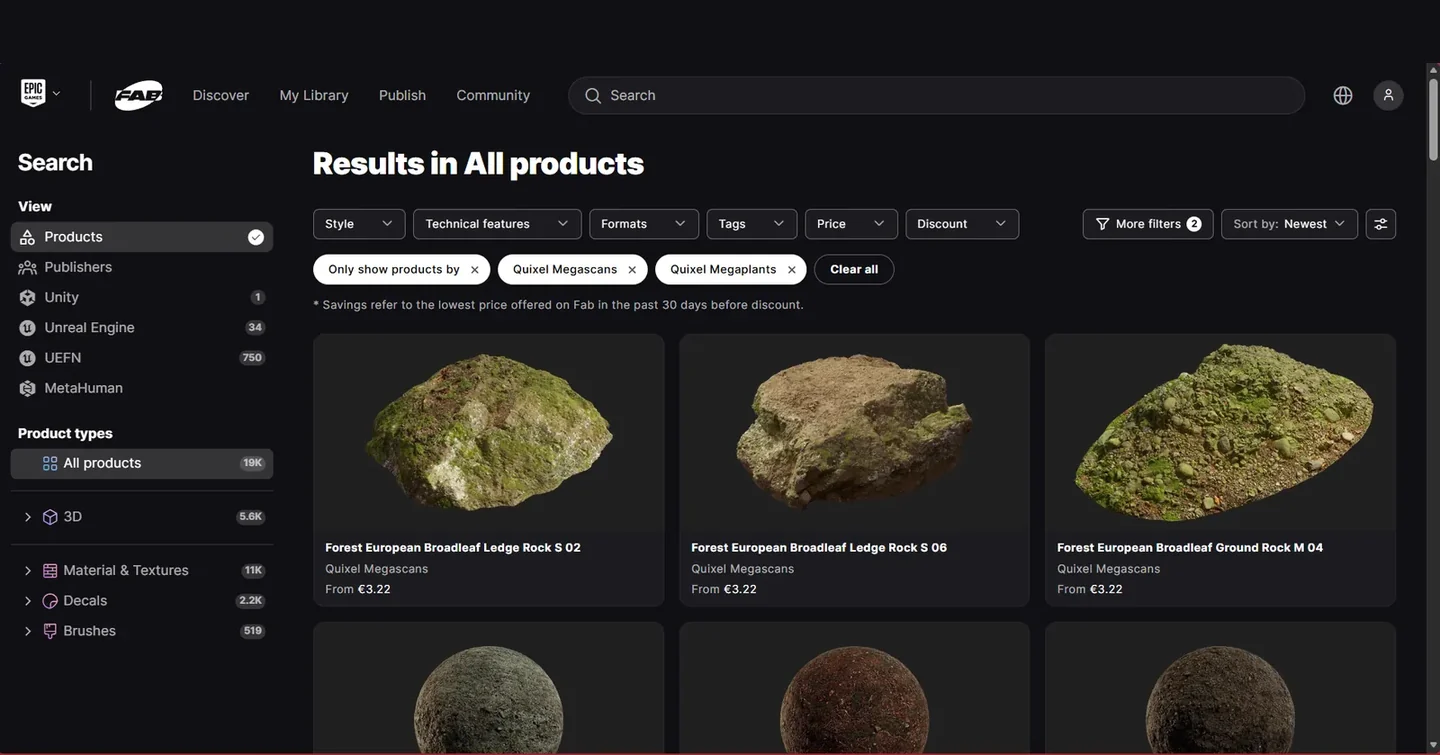Select the Unity view option
The width and height of the screenshot is (1440, 755).
point(141,297)
